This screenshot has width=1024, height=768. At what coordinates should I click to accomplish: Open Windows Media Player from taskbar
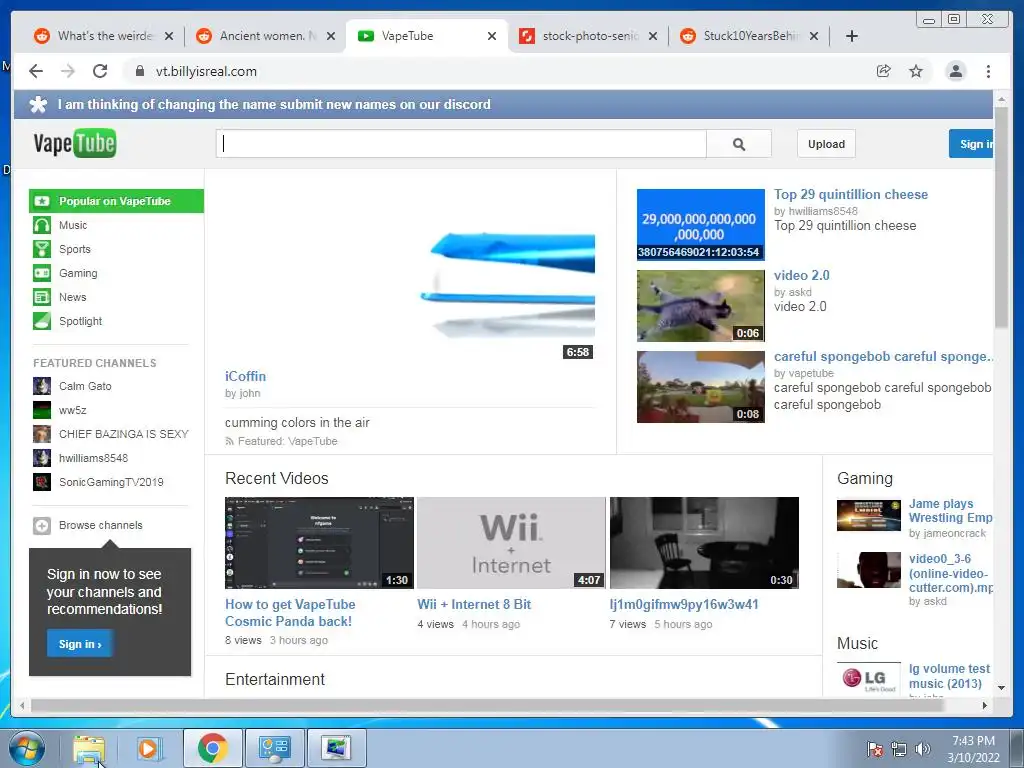tap(148, 748)
